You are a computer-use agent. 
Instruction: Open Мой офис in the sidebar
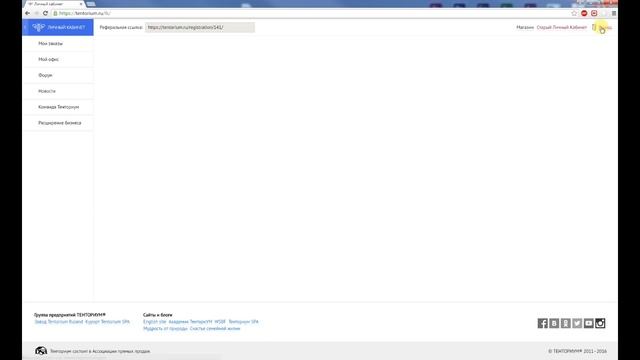tap(58, 59)
